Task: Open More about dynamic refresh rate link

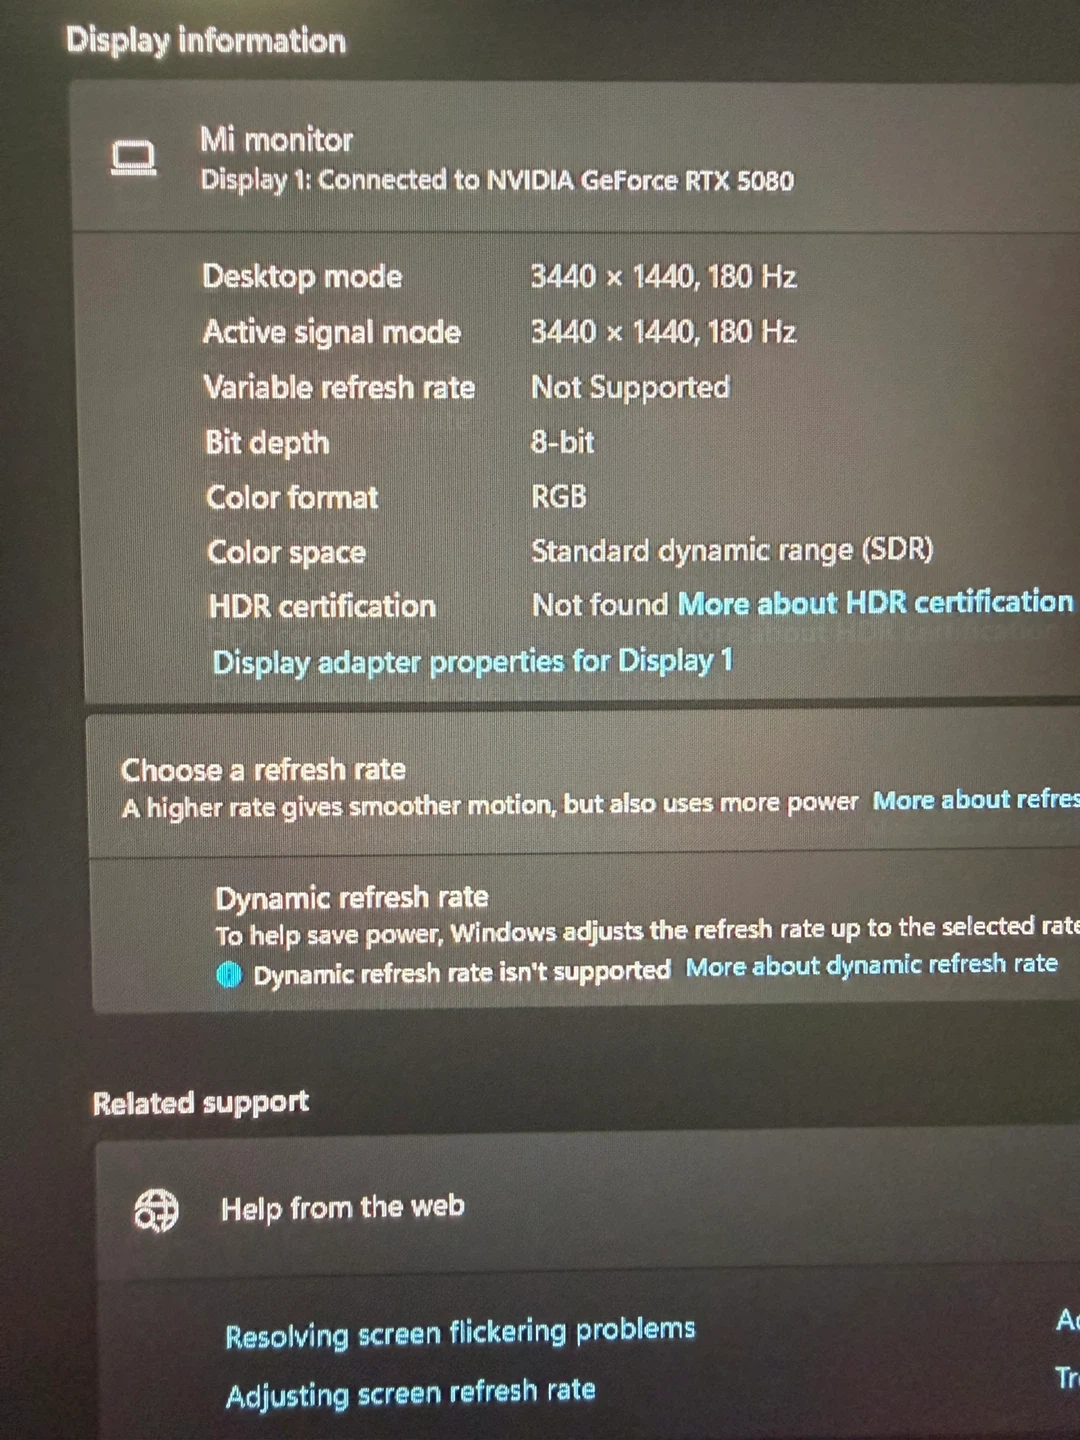Action: 871,965
